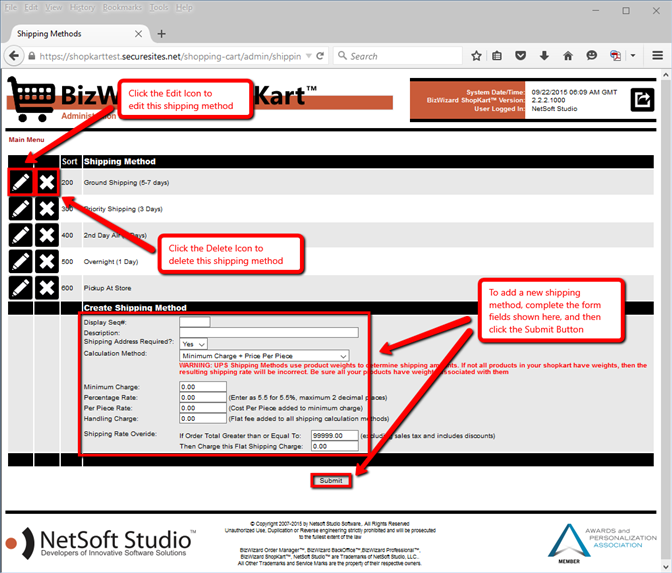Click the Minimum Charge input field

point(203,387)
